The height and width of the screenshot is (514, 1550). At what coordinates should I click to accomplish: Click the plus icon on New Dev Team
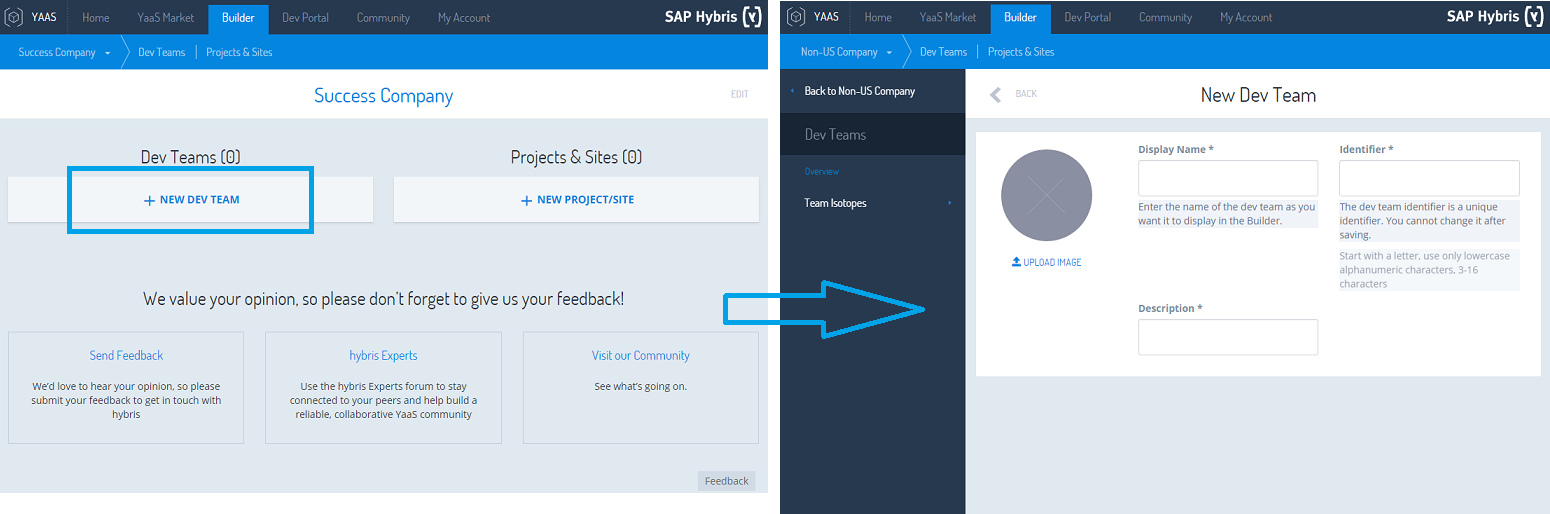tap(150, 200)
